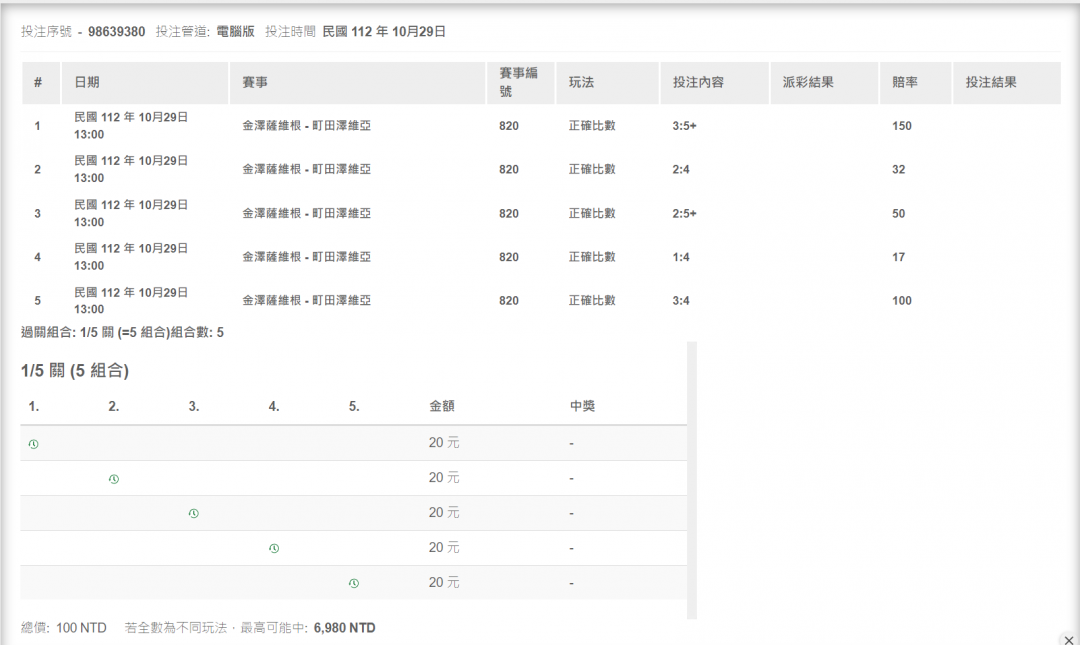Click match name 金澤薩維根 - 町田澤維亞 in row 1
The height and width of the screenshot is (645, 1080).
click(x=307, y=126)
